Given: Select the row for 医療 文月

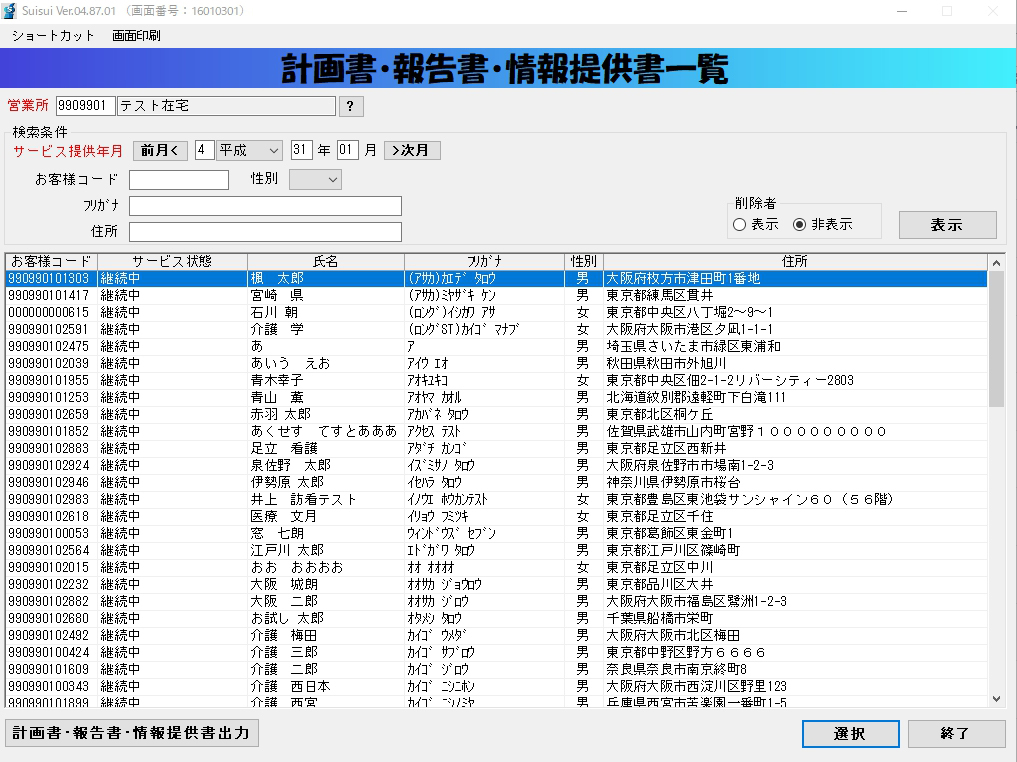Looking at the screenshot, I should click(496, 516).
